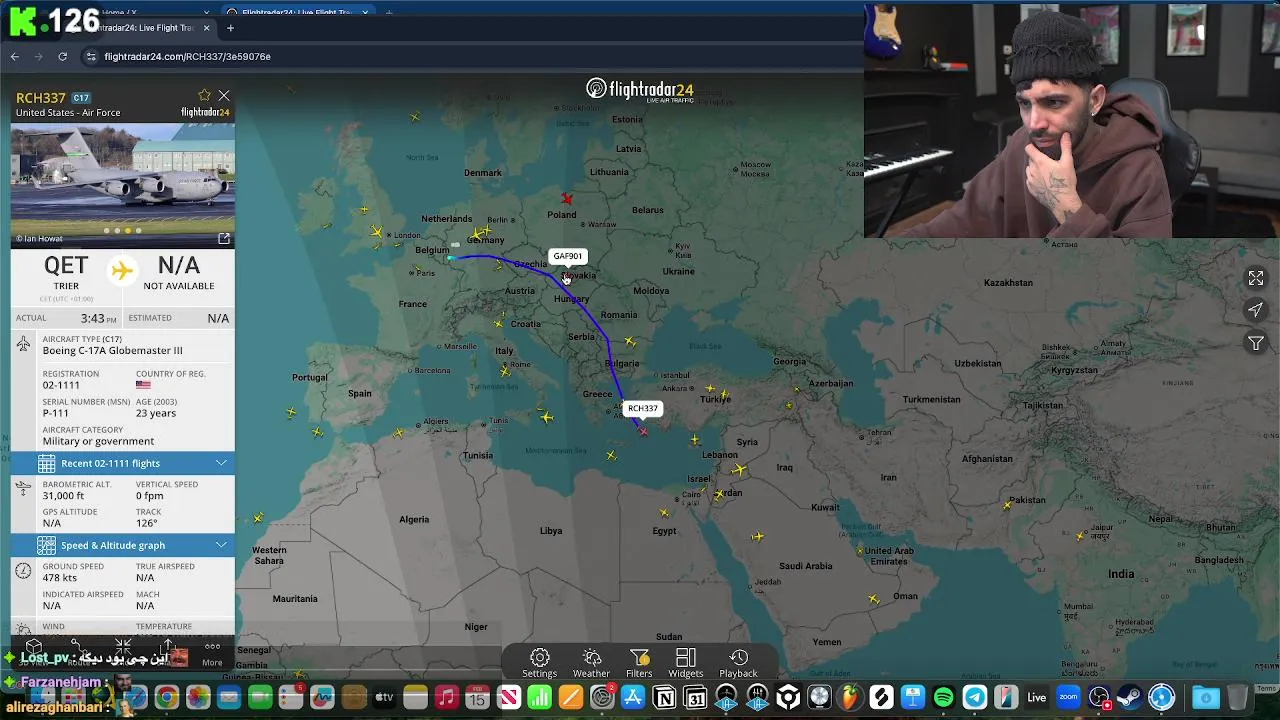Click Boeing C-17A Globemaster III text

(112, 351)
